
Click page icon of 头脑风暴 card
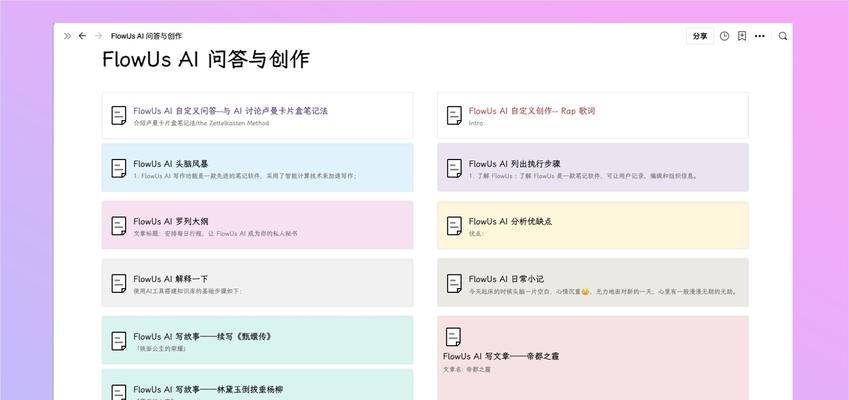(119, 168)
